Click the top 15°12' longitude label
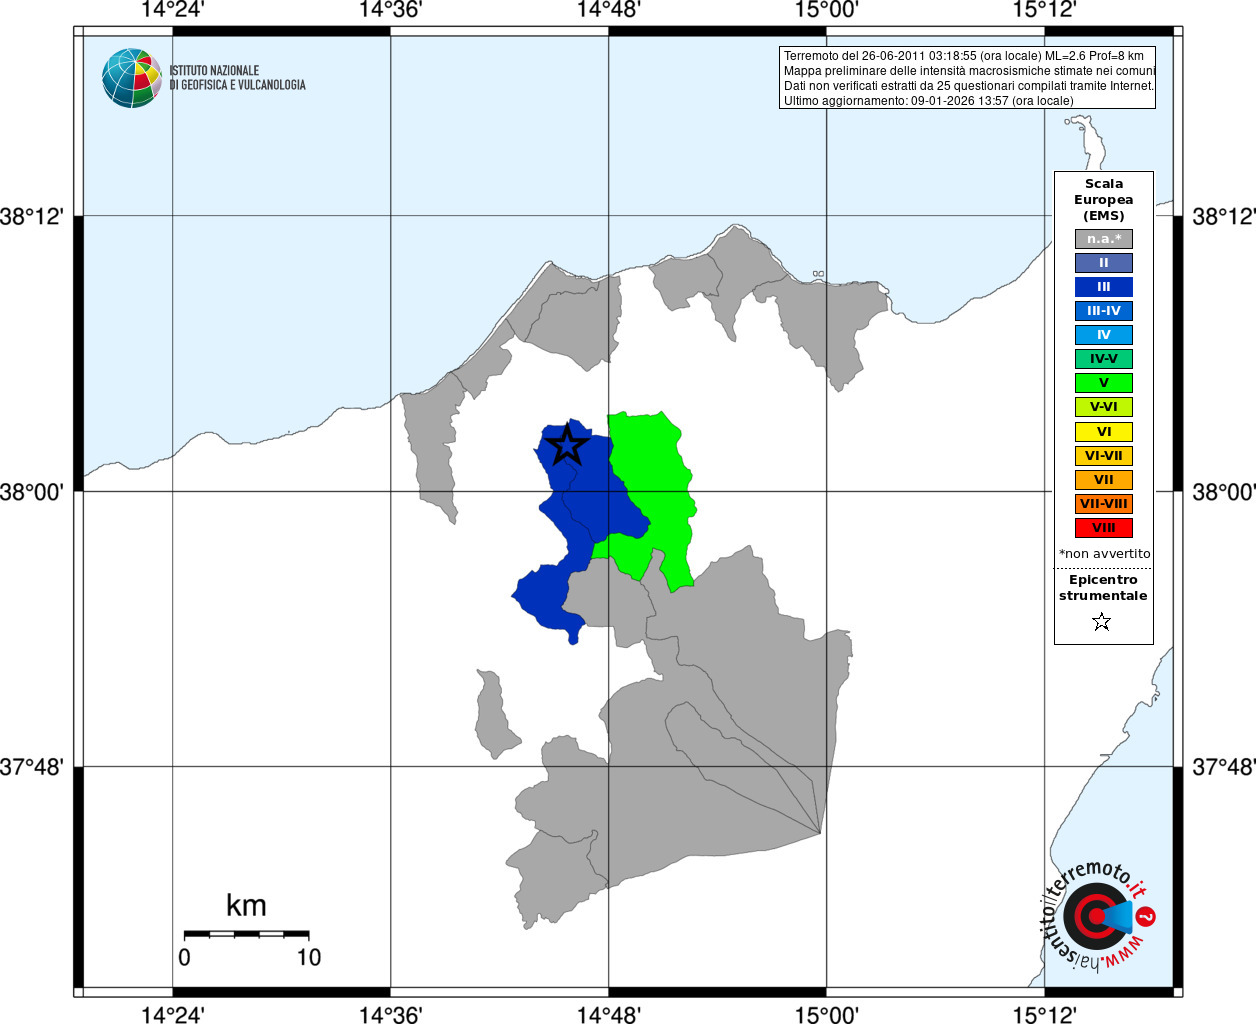Image resolution: width=1256 pixels, height=1024 pixels. 1045,10
